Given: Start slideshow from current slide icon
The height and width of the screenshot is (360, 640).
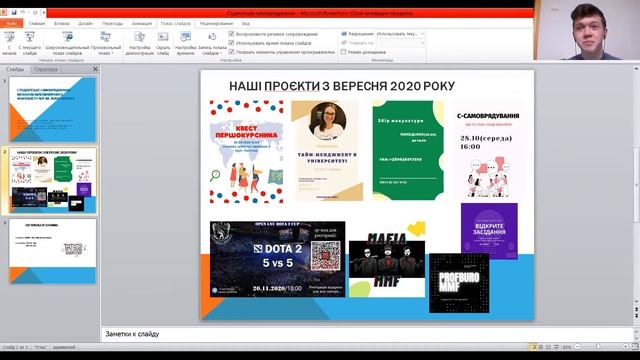Looking at the screenshot, I should click(30, 38).
